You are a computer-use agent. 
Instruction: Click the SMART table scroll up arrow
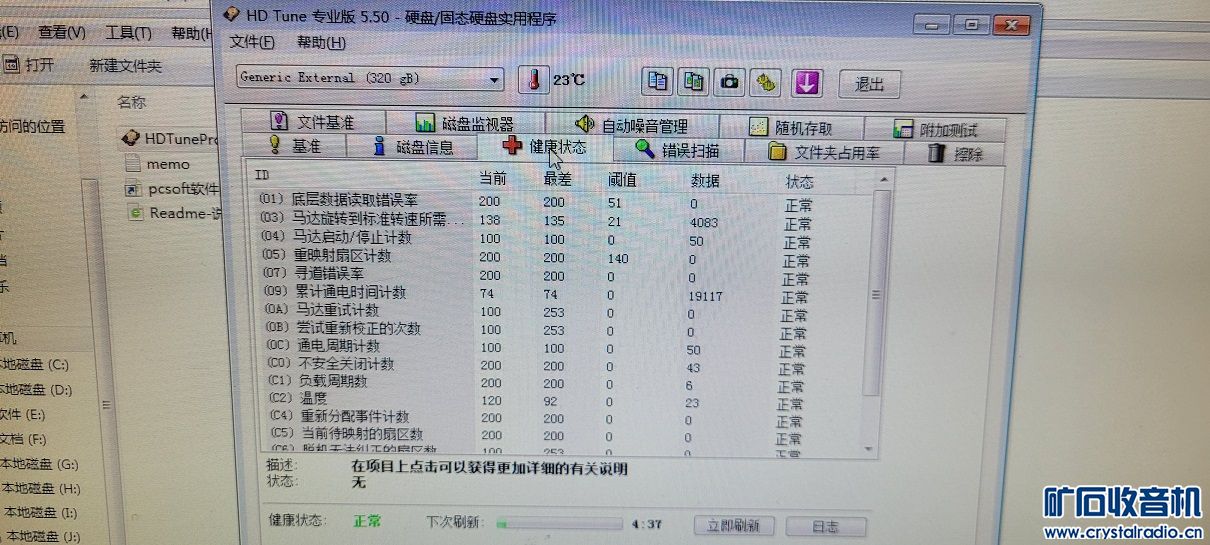tap(883, 178)
